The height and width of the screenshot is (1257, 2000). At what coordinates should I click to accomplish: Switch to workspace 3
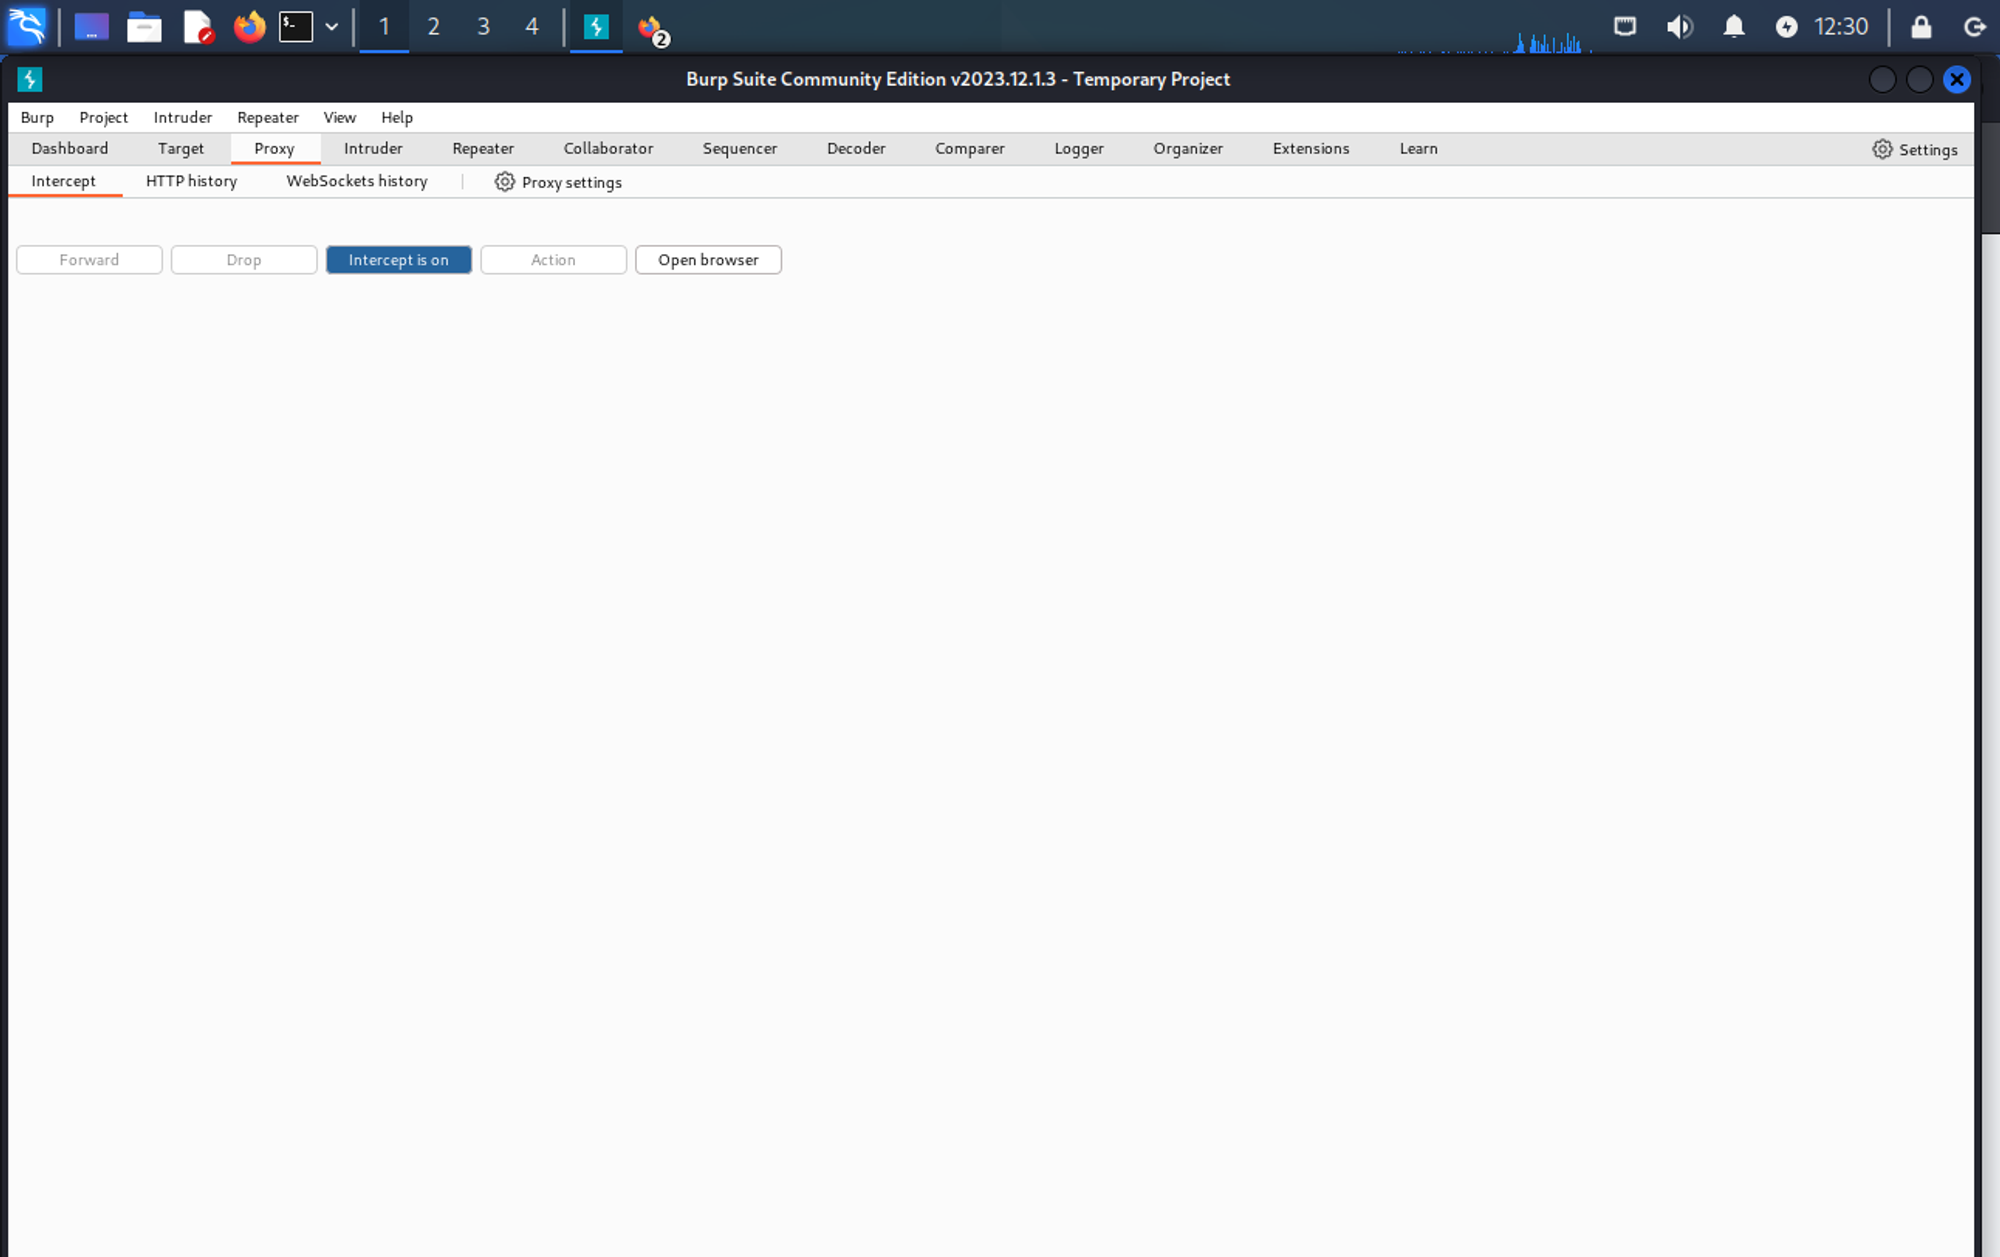tap(483, 27)
